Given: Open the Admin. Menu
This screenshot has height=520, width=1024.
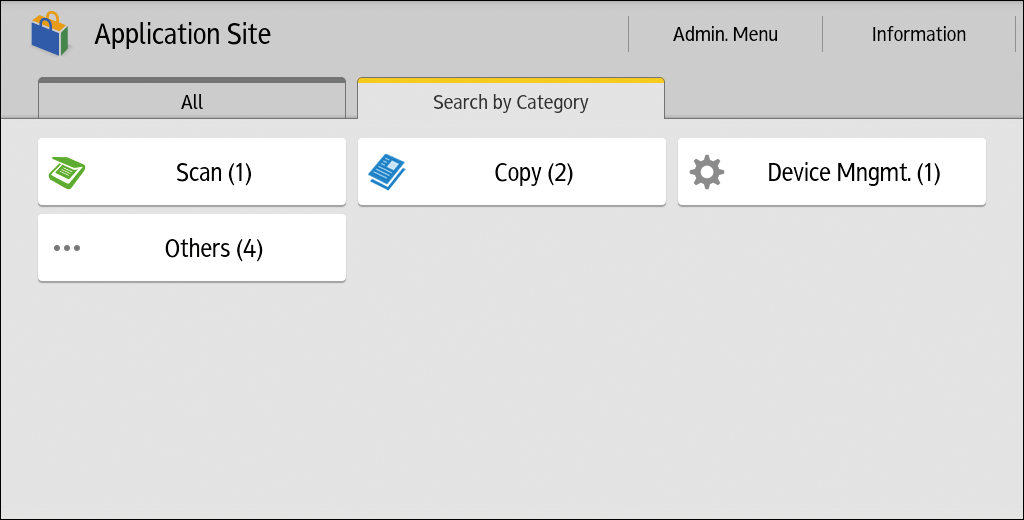Looking at the screenshot, I should click(x=725, y=34).
